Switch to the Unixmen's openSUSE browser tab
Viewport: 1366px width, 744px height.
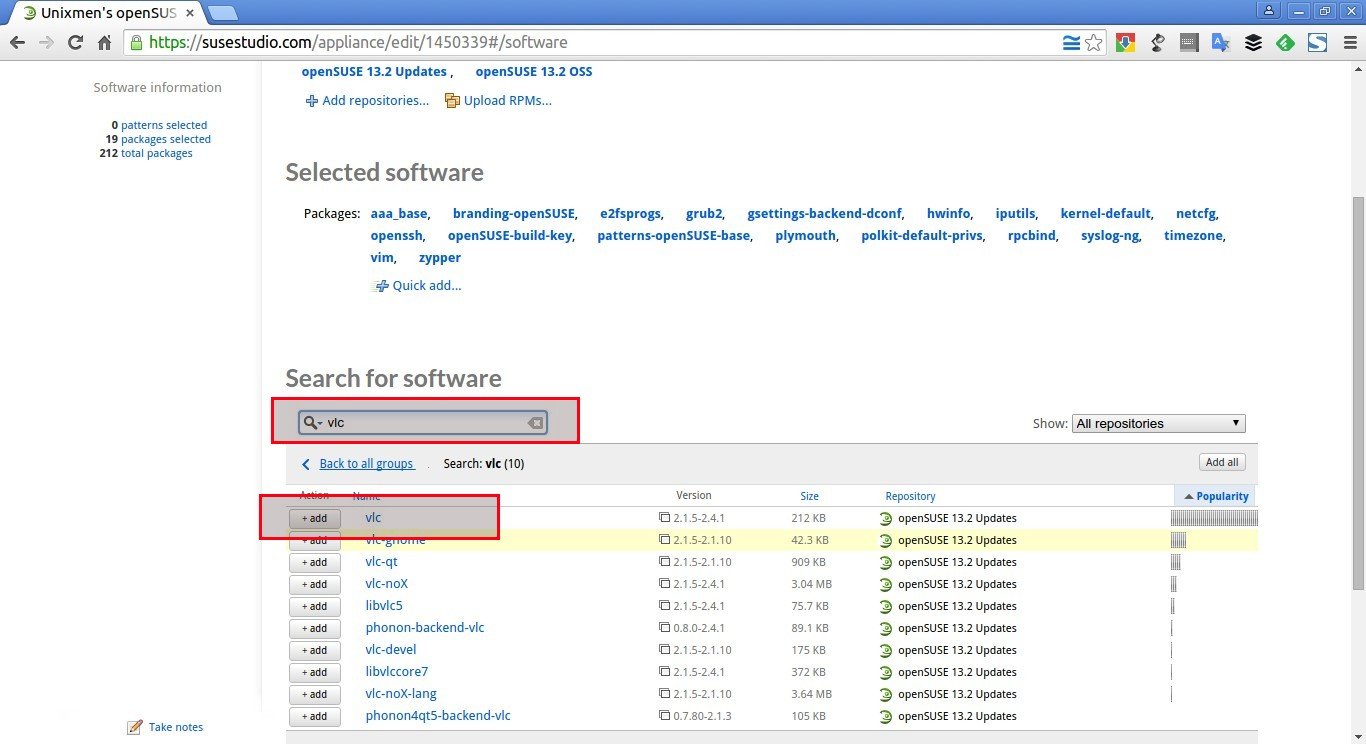click(x=108, y=13)
